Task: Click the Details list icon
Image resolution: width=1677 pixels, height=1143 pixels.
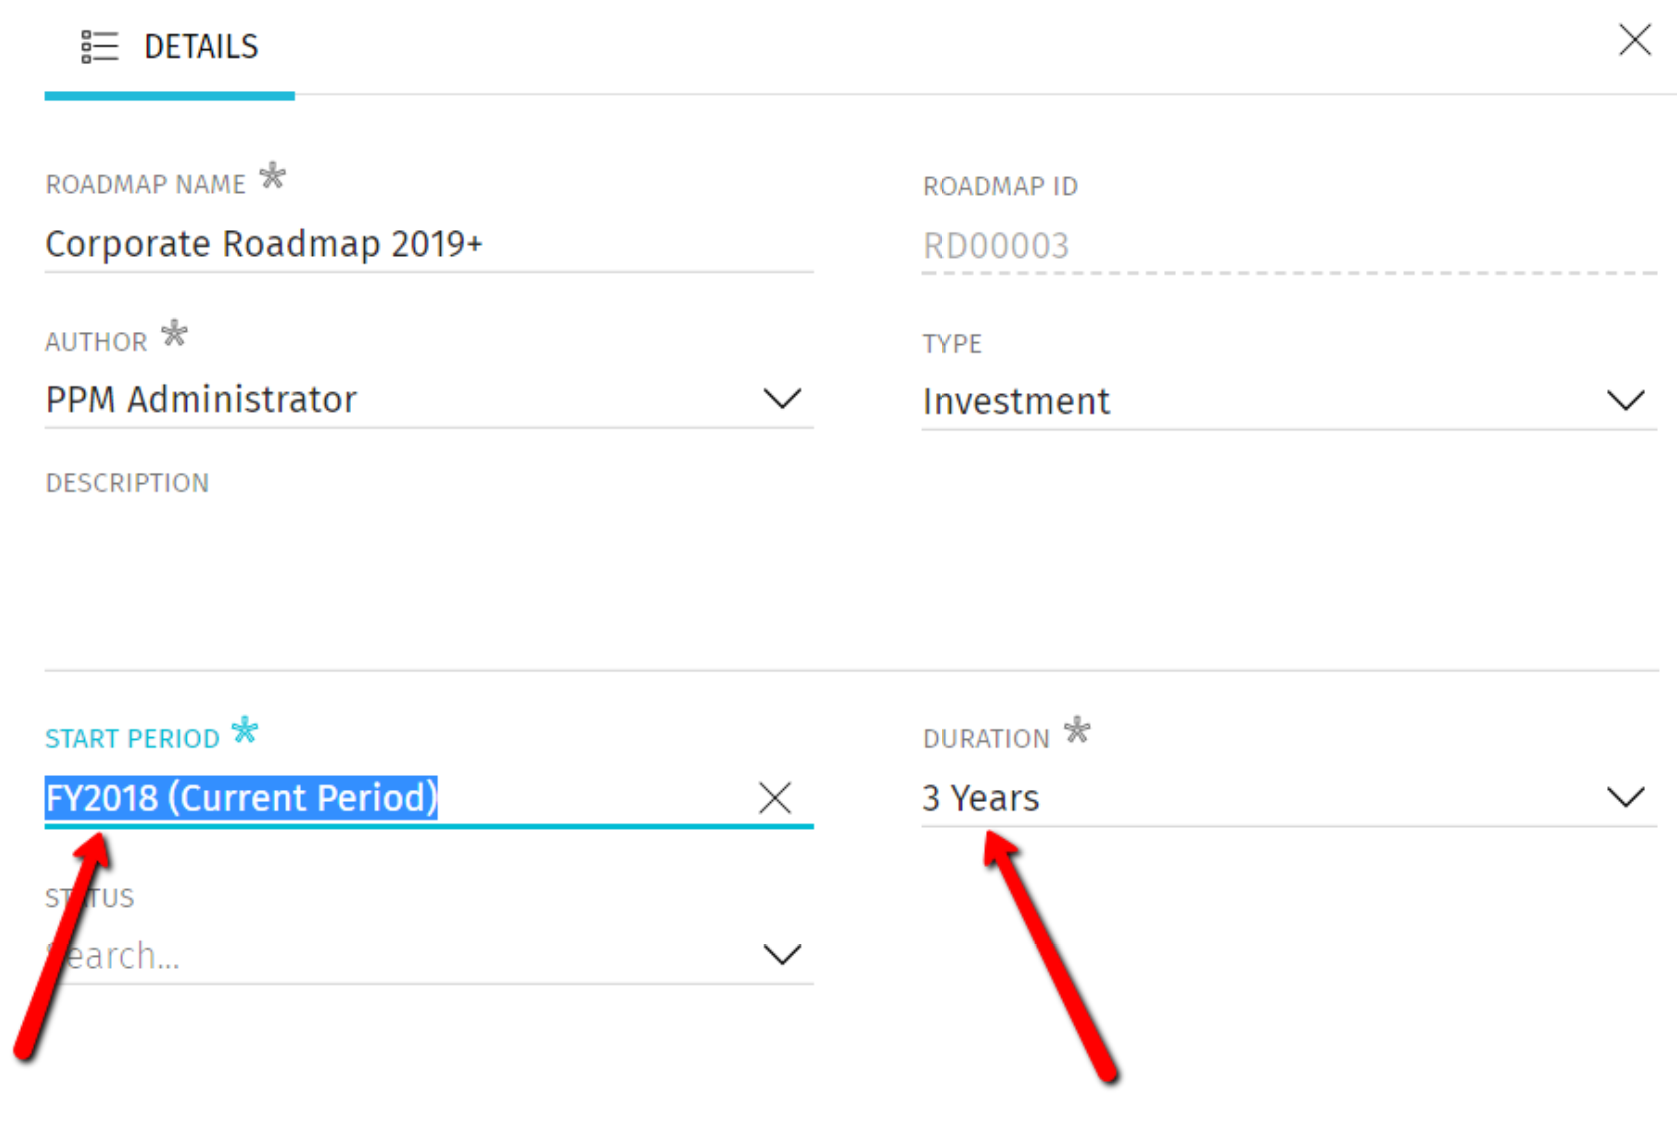Action: click(x=99, y=47)
